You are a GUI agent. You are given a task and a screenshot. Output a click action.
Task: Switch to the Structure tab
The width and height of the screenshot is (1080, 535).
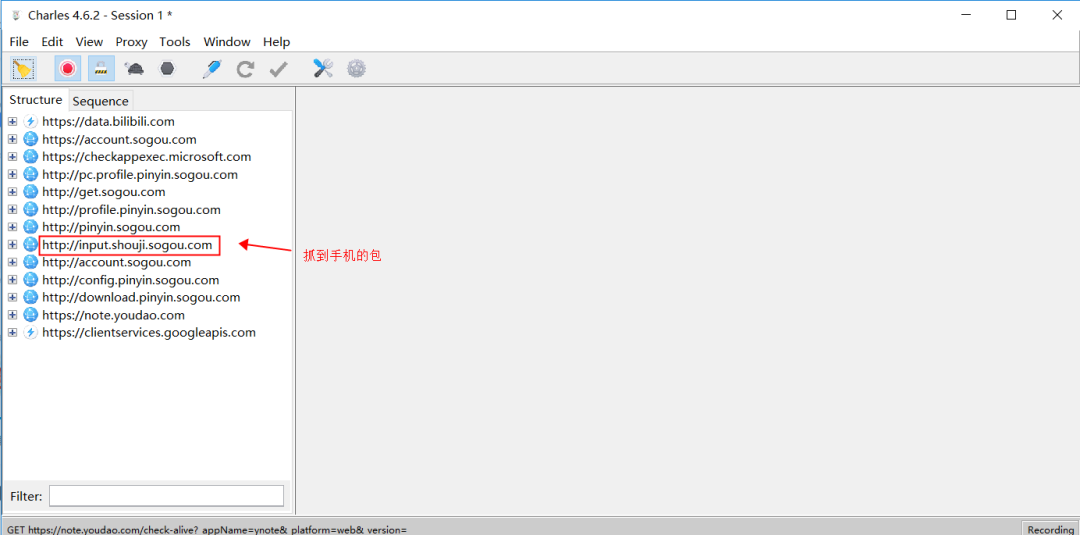point(36,100)
